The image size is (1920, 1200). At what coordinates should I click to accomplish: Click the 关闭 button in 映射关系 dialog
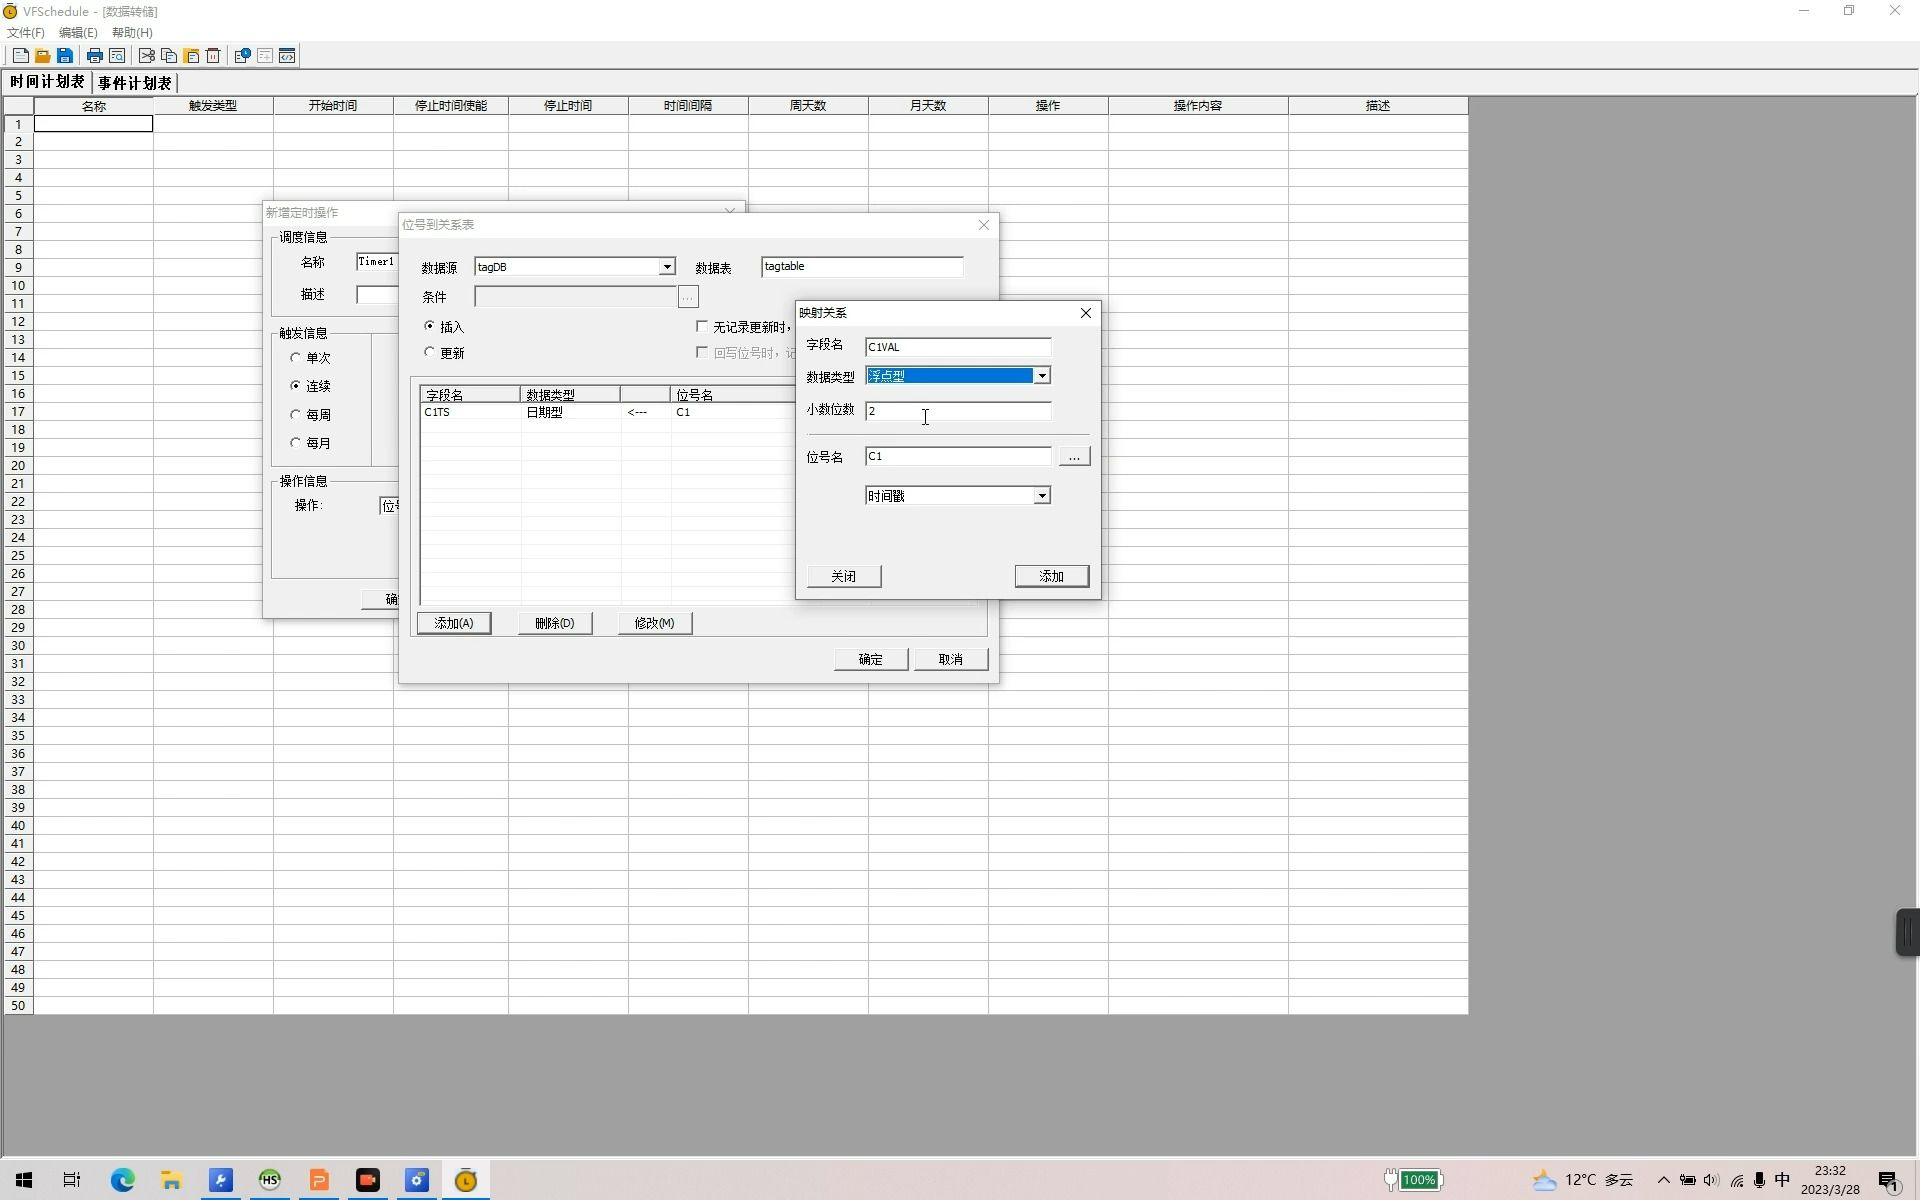click(x=844, y=576)
